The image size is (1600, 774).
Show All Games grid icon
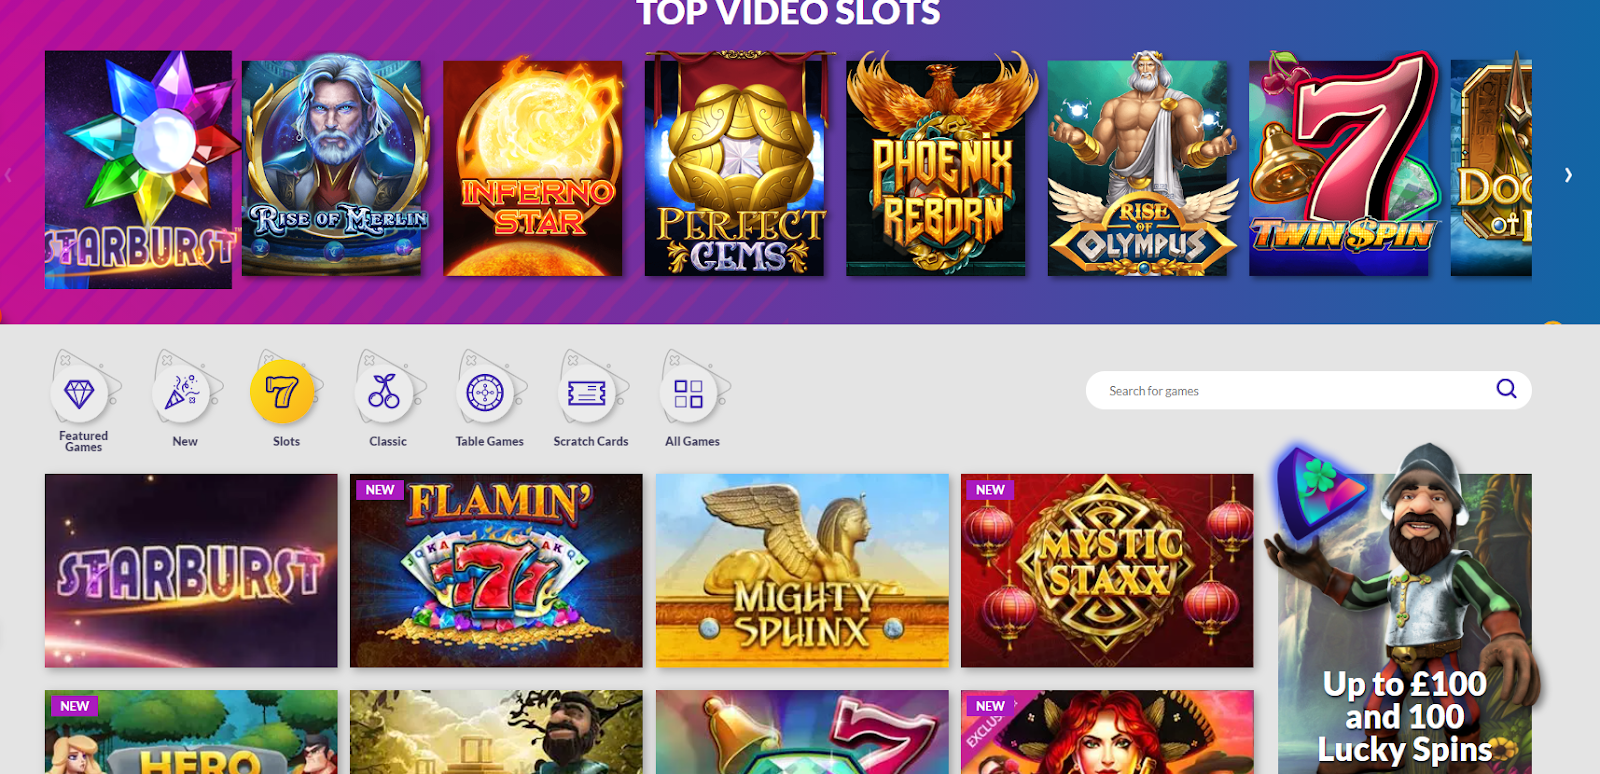point(688,393)
